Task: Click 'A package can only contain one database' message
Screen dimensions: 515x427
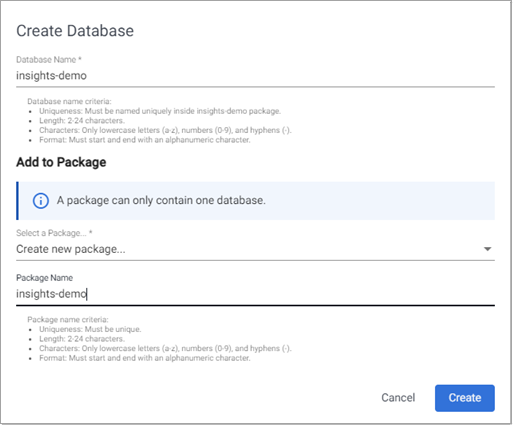Action: [161, 200]
